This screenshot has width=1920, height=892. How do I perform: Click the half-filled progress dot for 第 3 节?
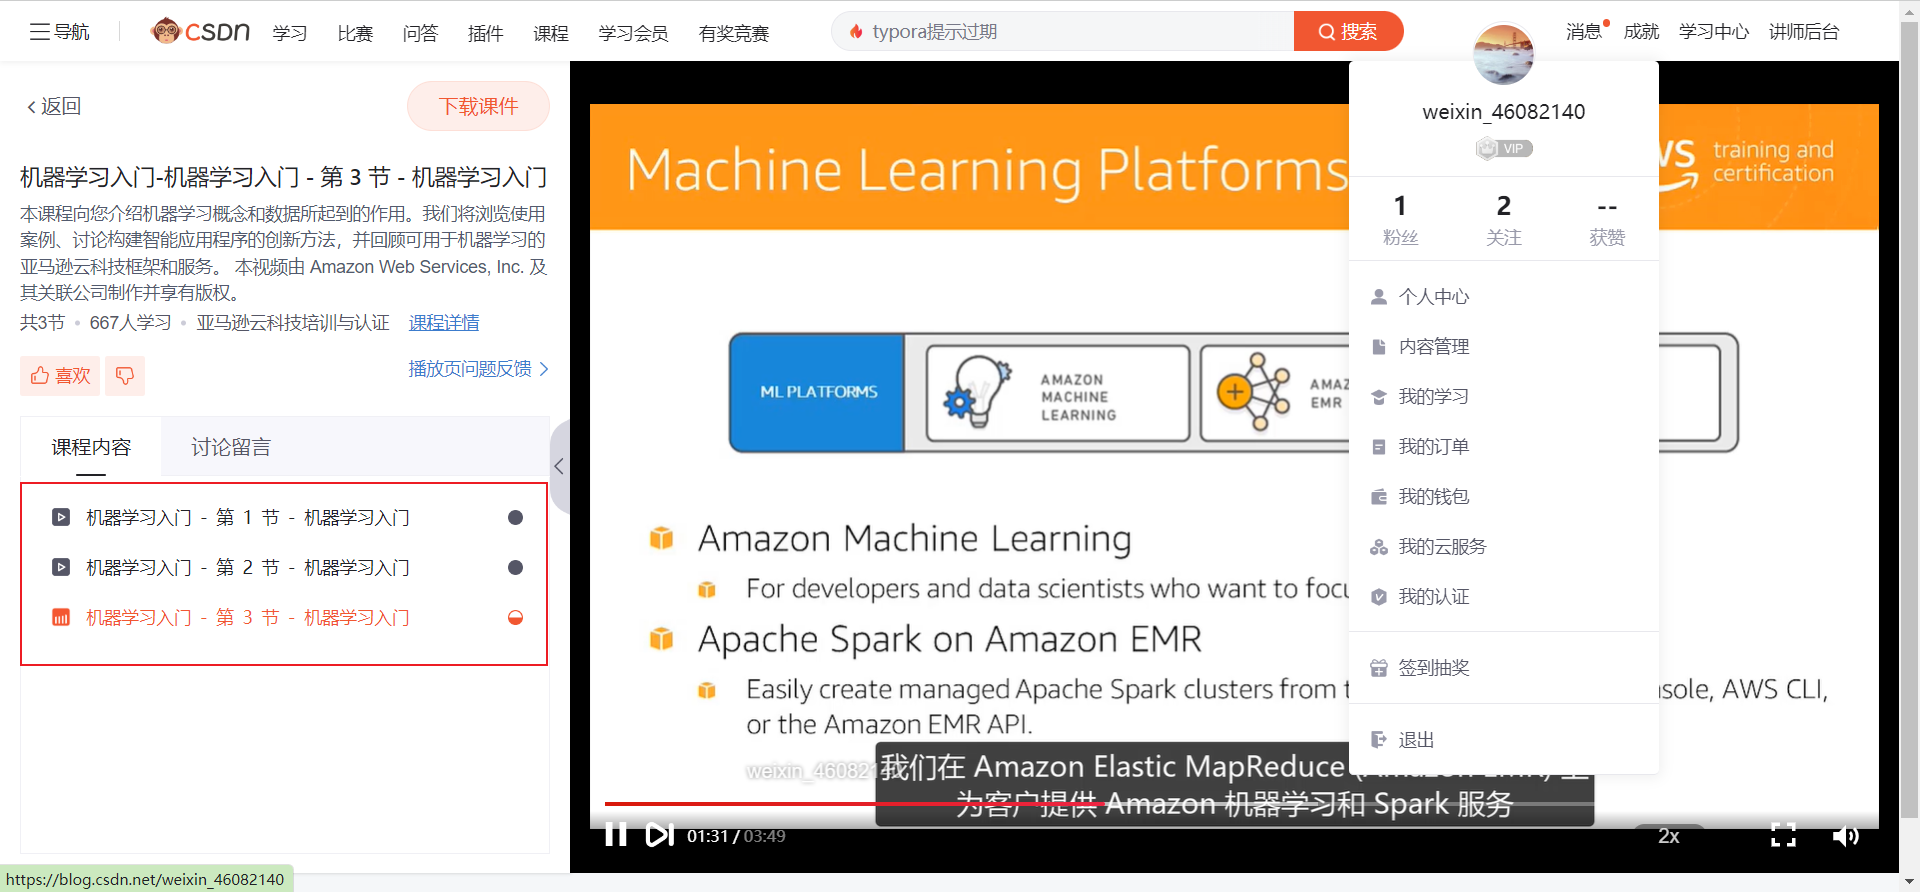pos(515,617)
